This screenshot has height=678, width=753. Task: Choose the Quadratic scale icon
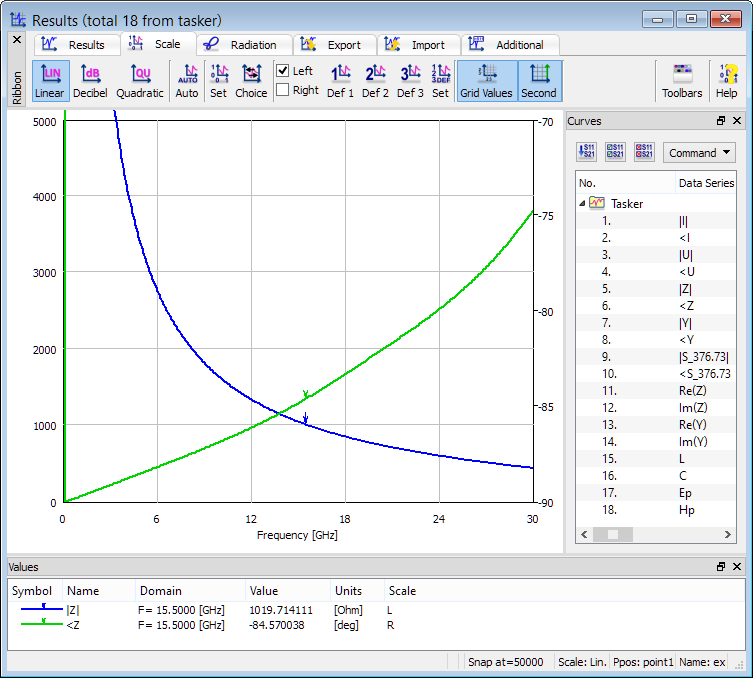point(139,81)
